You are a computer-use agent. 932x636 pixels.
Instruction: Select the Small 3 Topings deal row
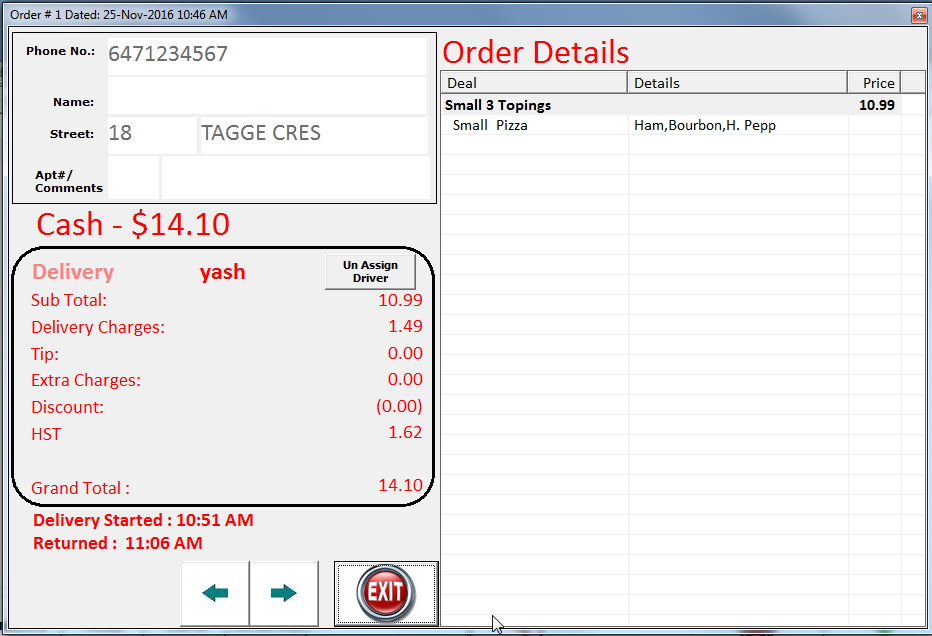click(x=670, y=105)
